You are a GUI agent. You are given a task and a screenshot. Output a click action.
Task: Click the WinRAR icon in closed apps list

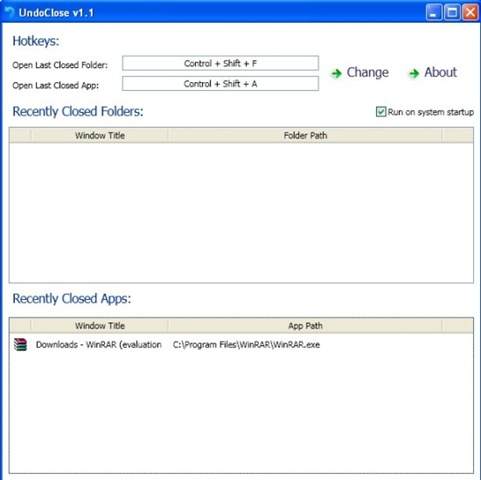point(20,345)
